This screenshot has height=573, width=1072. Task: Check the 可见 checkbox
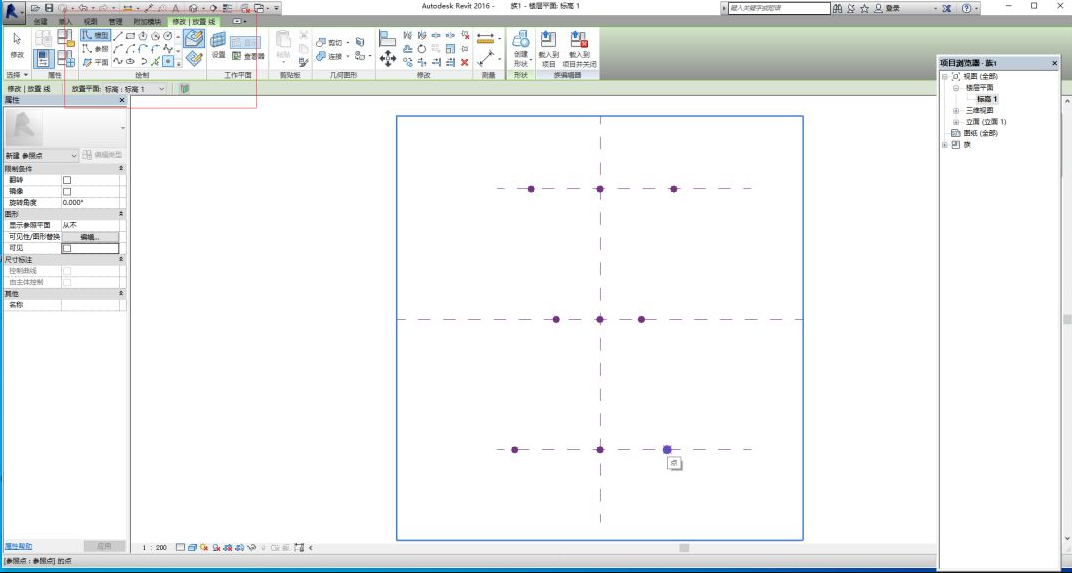pos(67,248)
